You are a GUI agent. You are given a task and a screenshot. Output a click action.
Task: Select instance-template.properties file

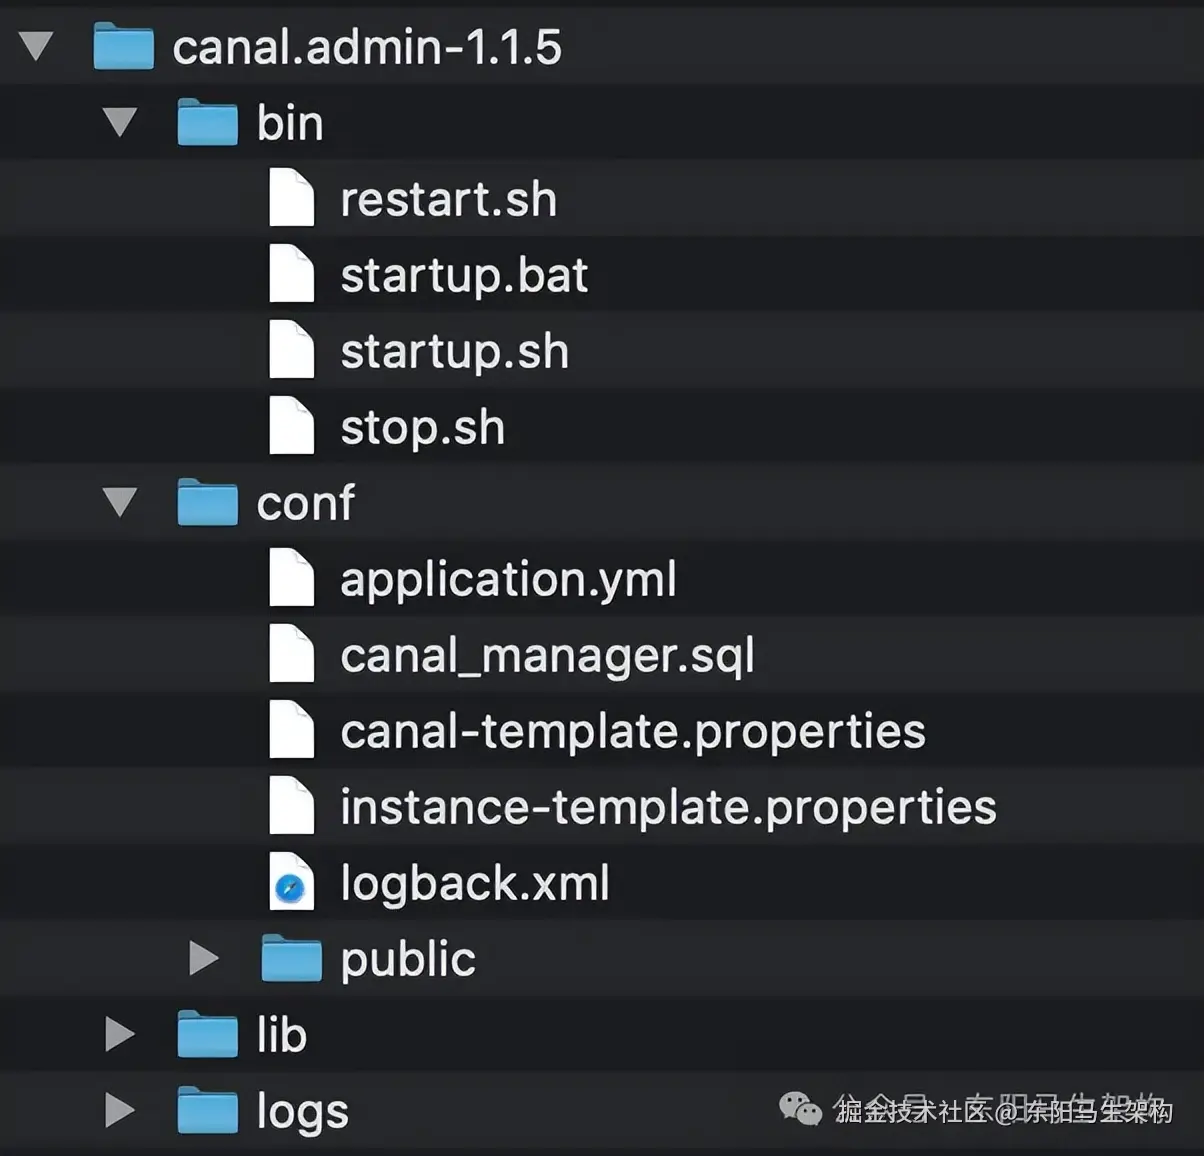668,807
